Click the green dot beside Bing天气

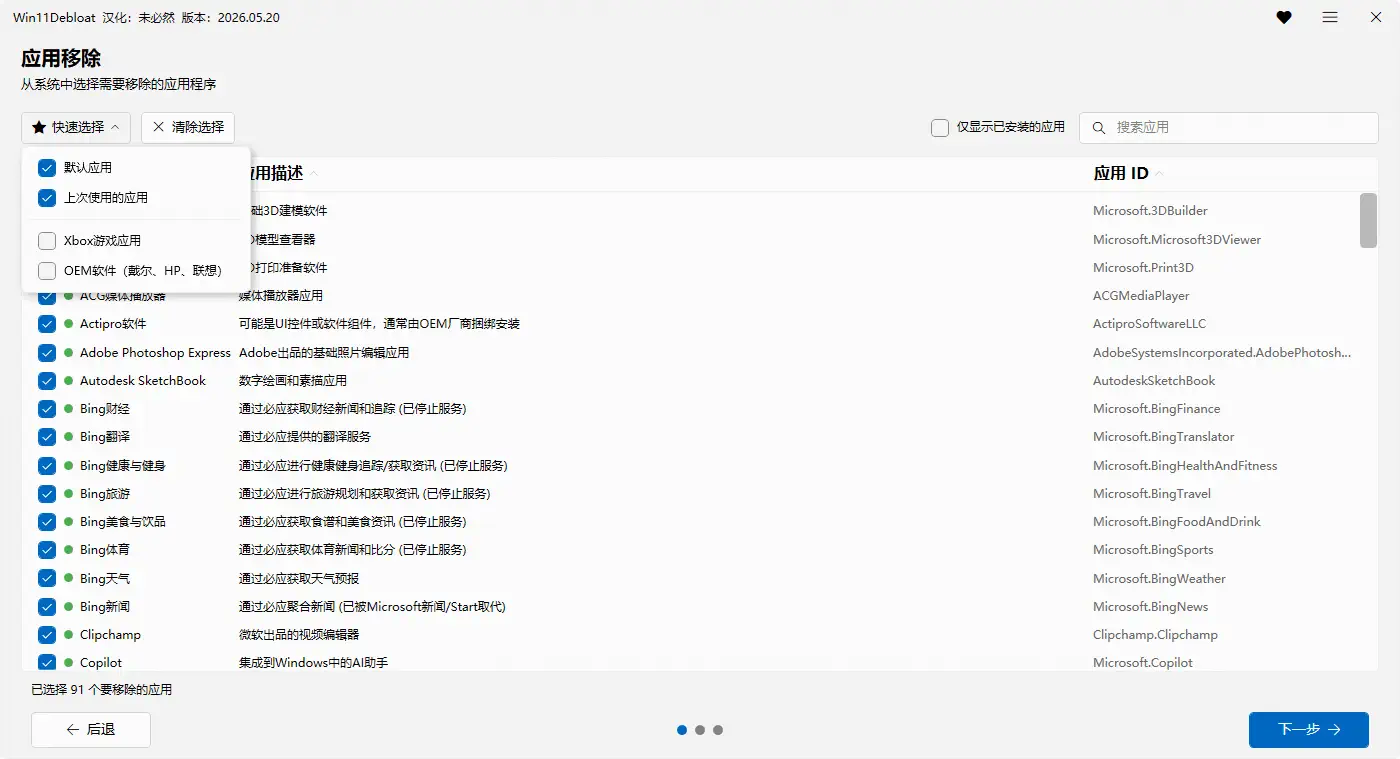pyautogui.click(x=69, y=578)
